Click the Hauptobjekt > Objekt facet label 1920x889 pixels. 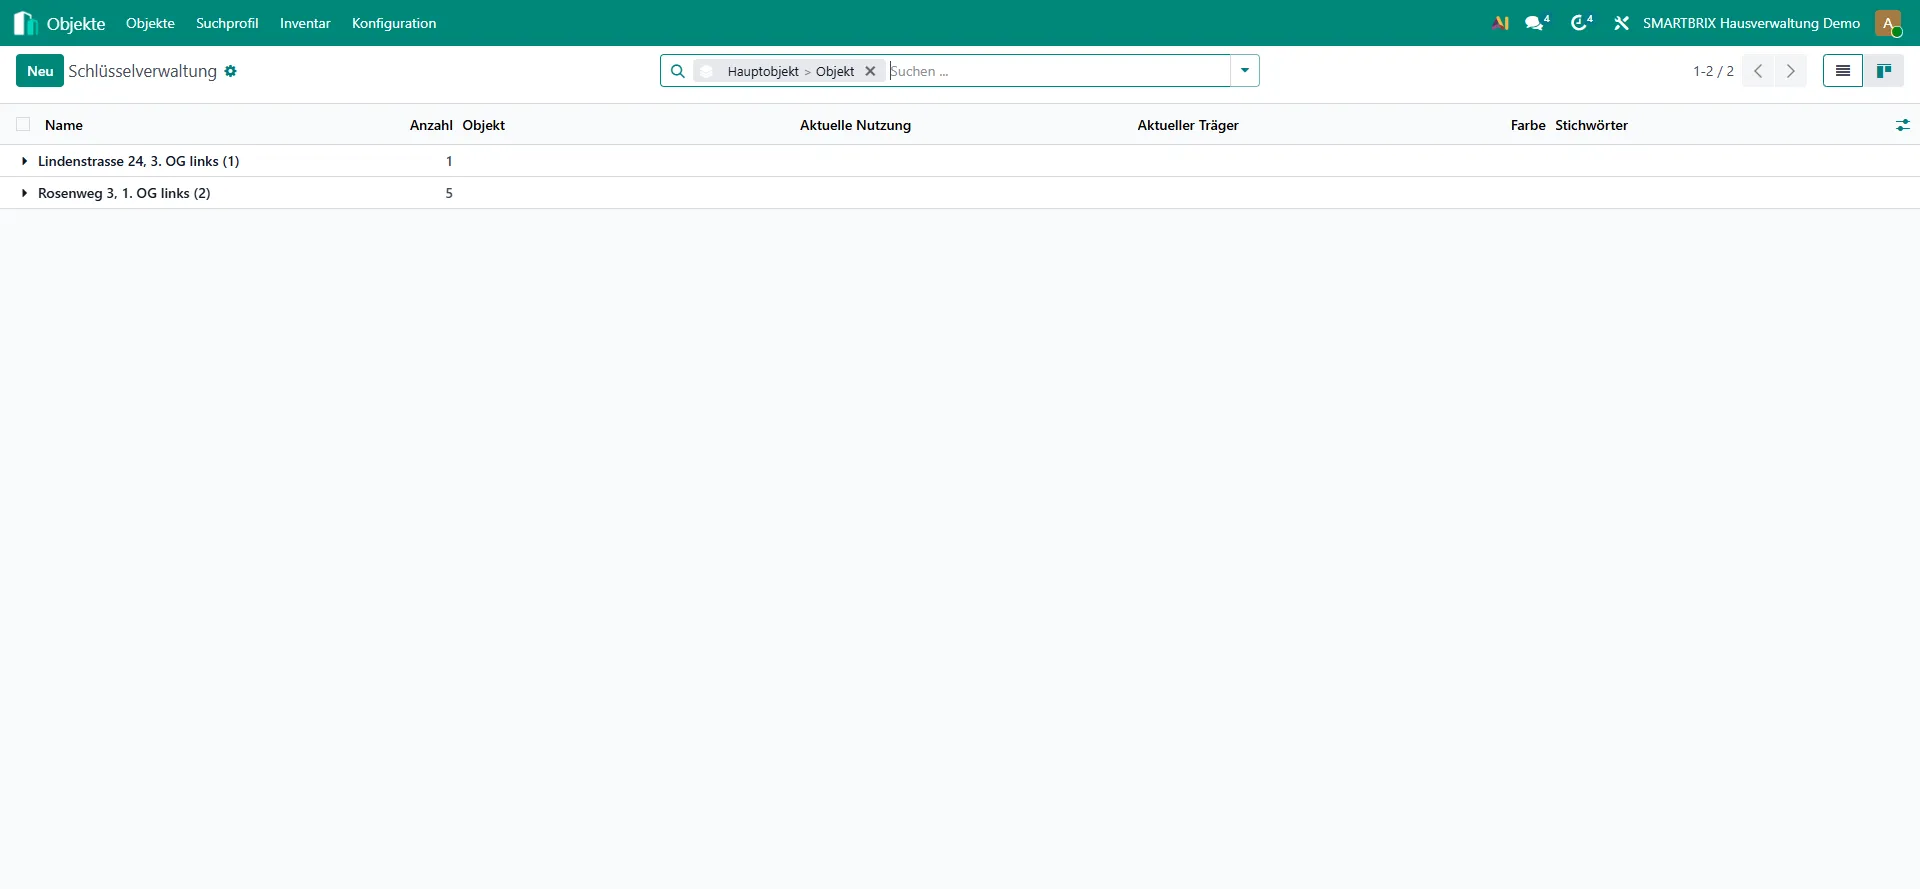(x=790, y=71)
